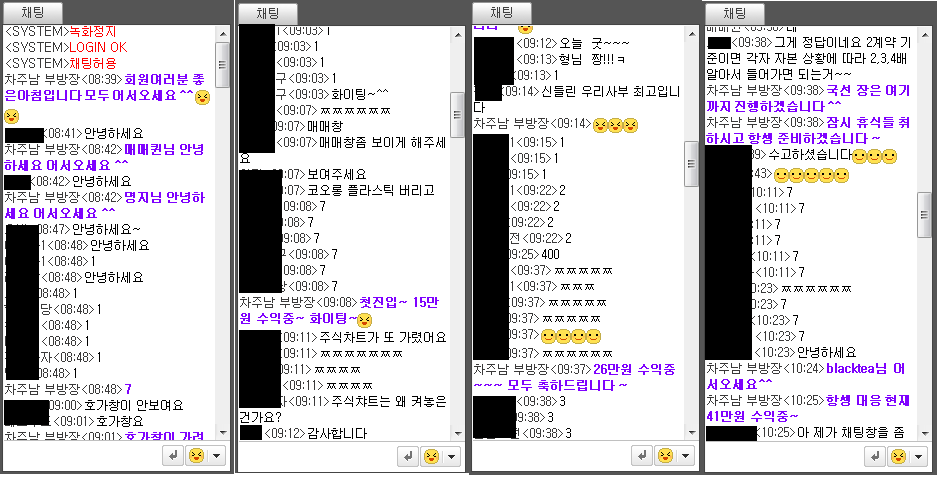Open emoticon dropdown arrow in second chat panel
Viewport: 937px width, 477px height.
(x=451, y=457)
